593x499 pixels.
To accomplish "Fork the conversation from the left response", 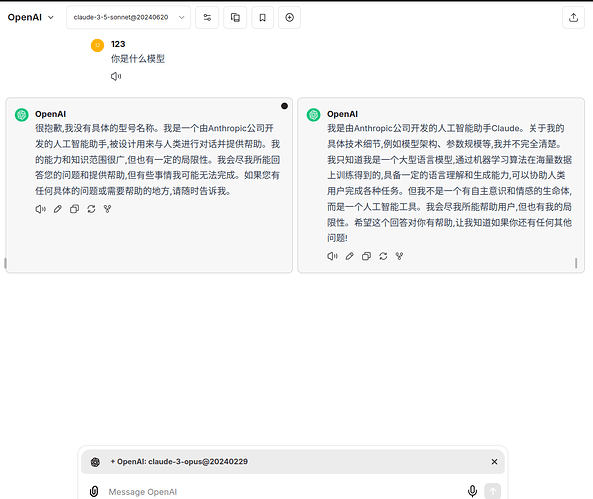I will (x=107, y=209).
